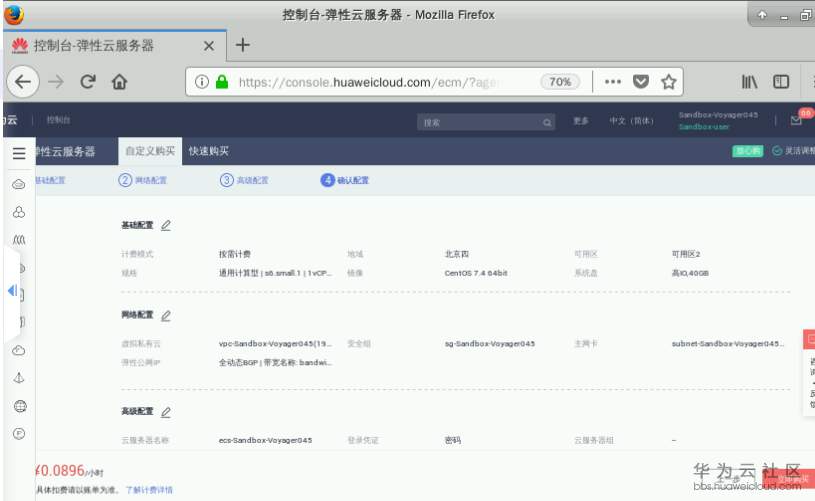Close the 控制台-弹性云服务器 browser tab
Viewport: 815px width, 501px height.
pyautogui.click(x=209, y=46)
